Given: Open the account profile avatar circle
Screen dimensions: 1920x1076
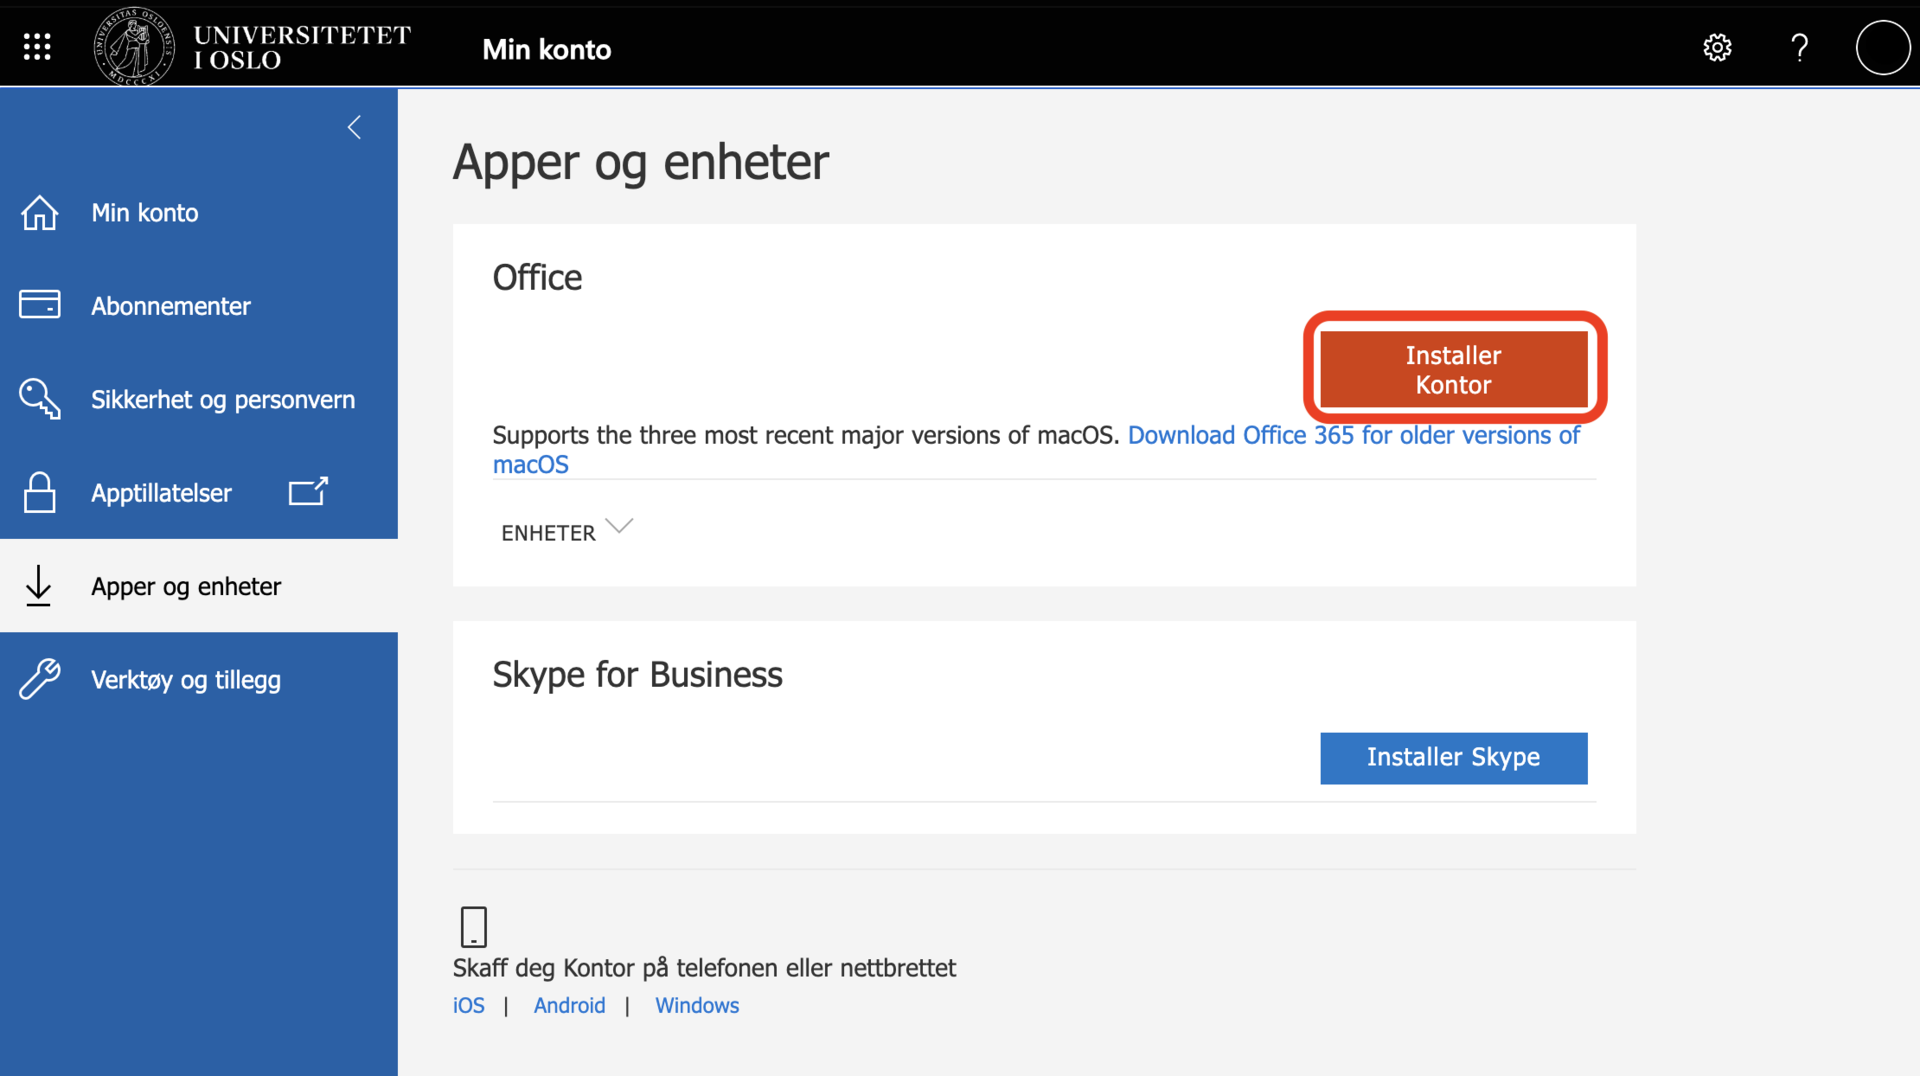Looking at the screenshot, I should point(1883,47).
